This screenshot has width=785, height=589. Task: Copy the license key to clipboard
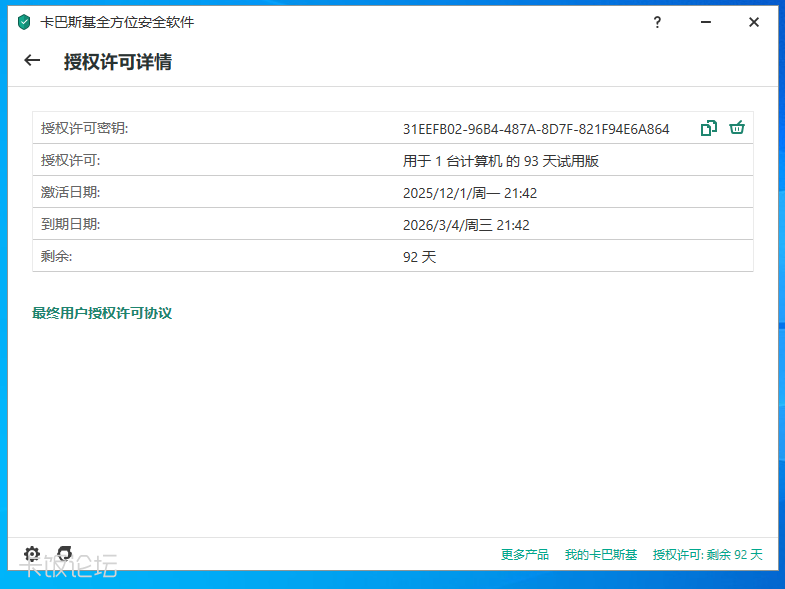point(708,128)
